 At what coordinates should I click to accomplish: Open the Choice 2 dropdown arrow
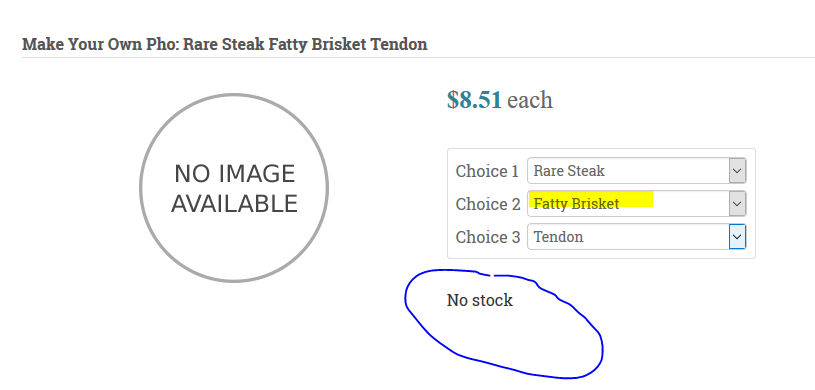tap(737, 204)
